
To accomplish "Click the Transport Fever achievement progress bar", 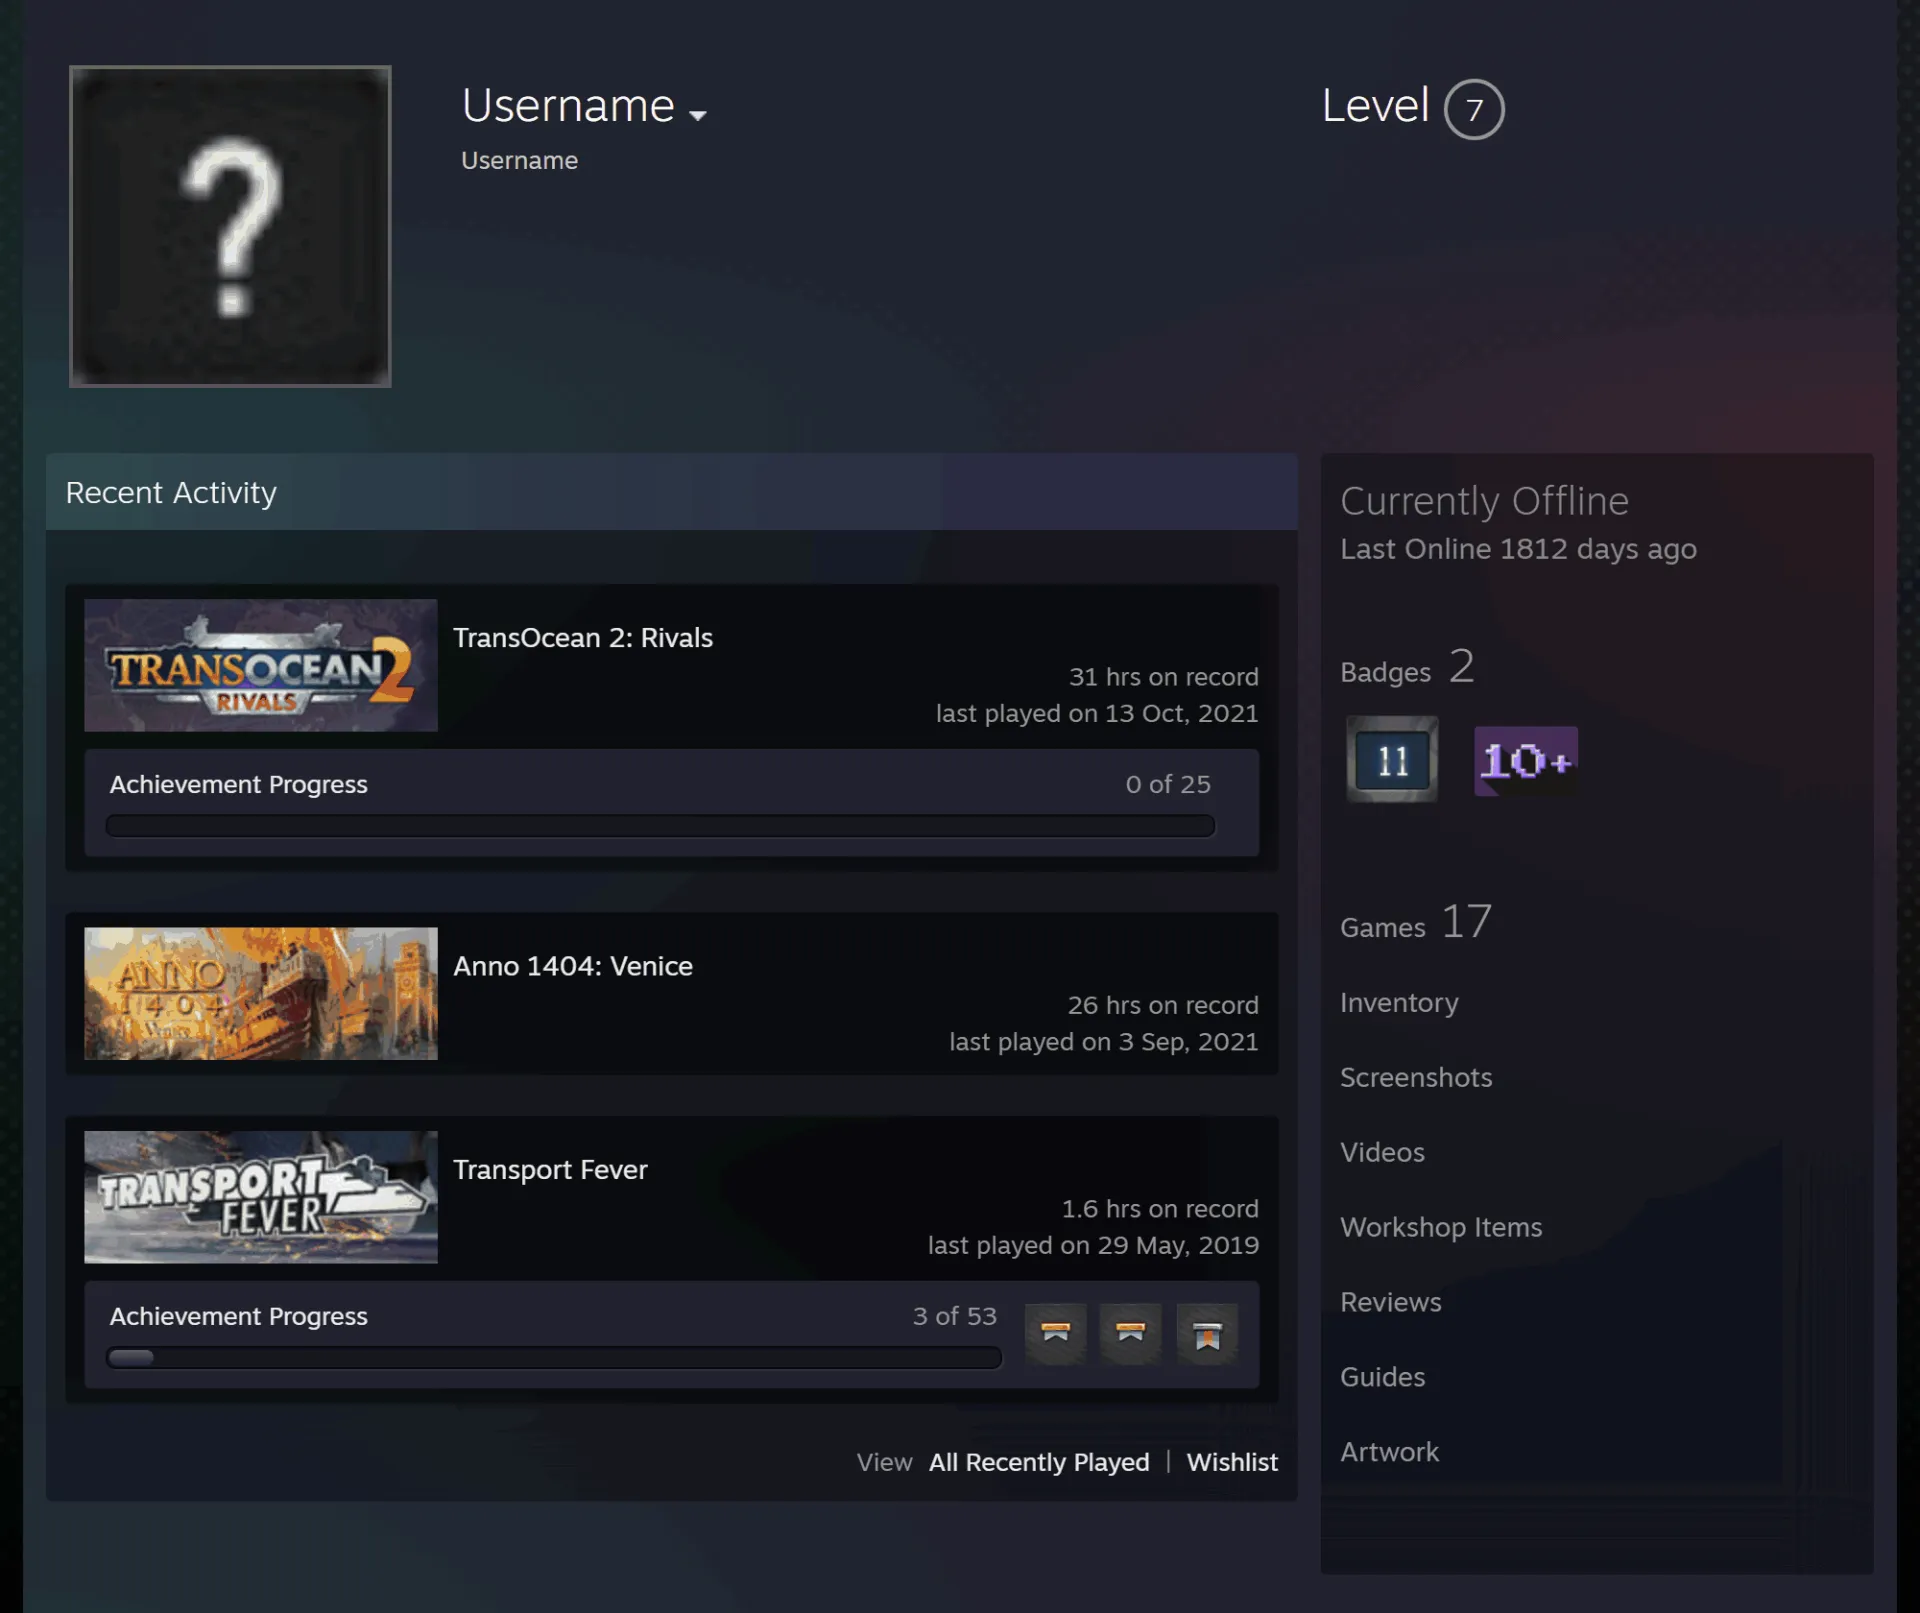I will click(x=554, y=1358).
